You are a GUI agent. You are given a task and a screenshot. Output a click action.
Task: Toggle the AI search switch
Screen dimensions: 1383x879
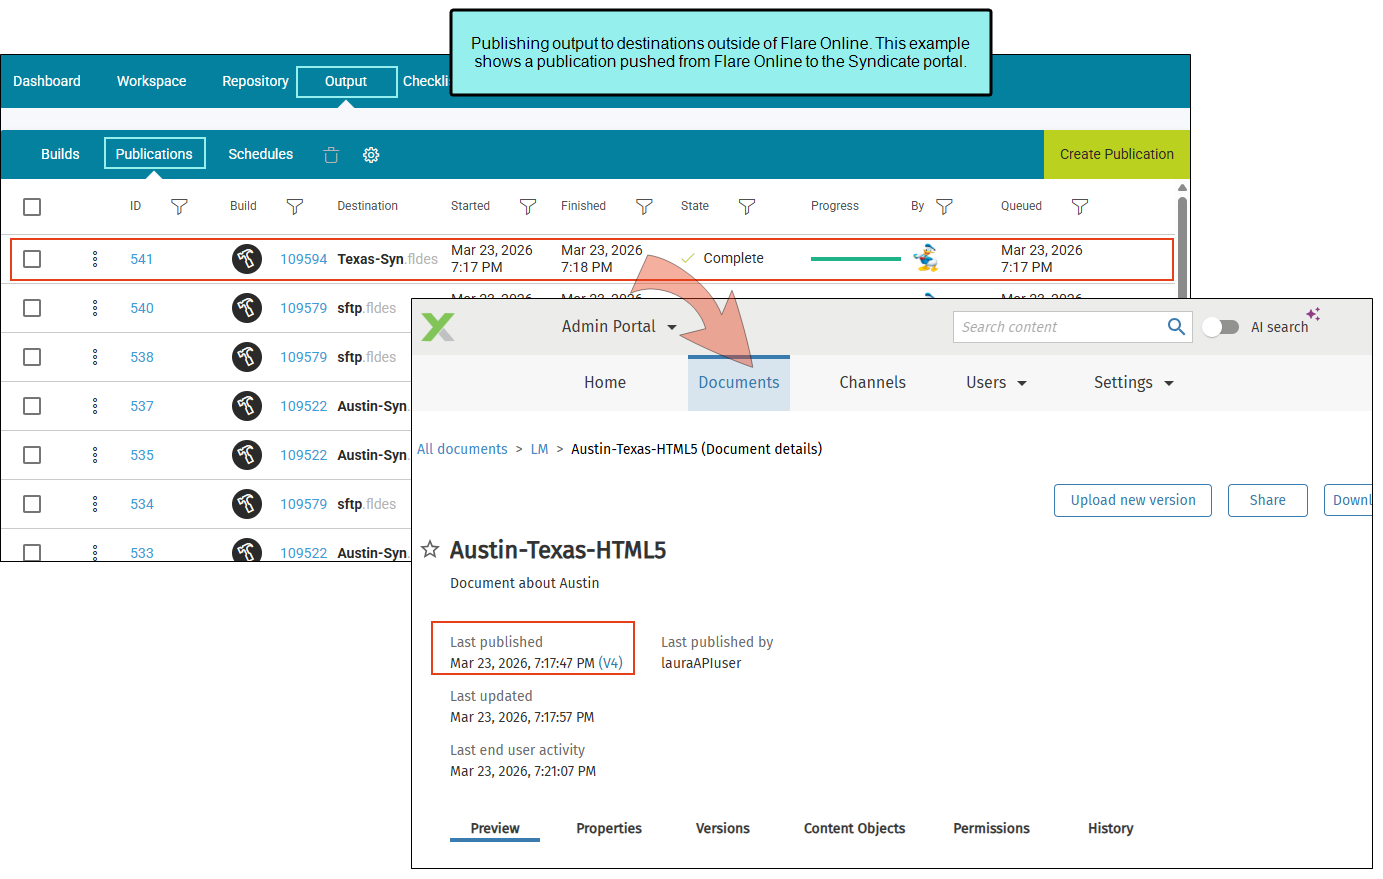[x=1220, y=327]
